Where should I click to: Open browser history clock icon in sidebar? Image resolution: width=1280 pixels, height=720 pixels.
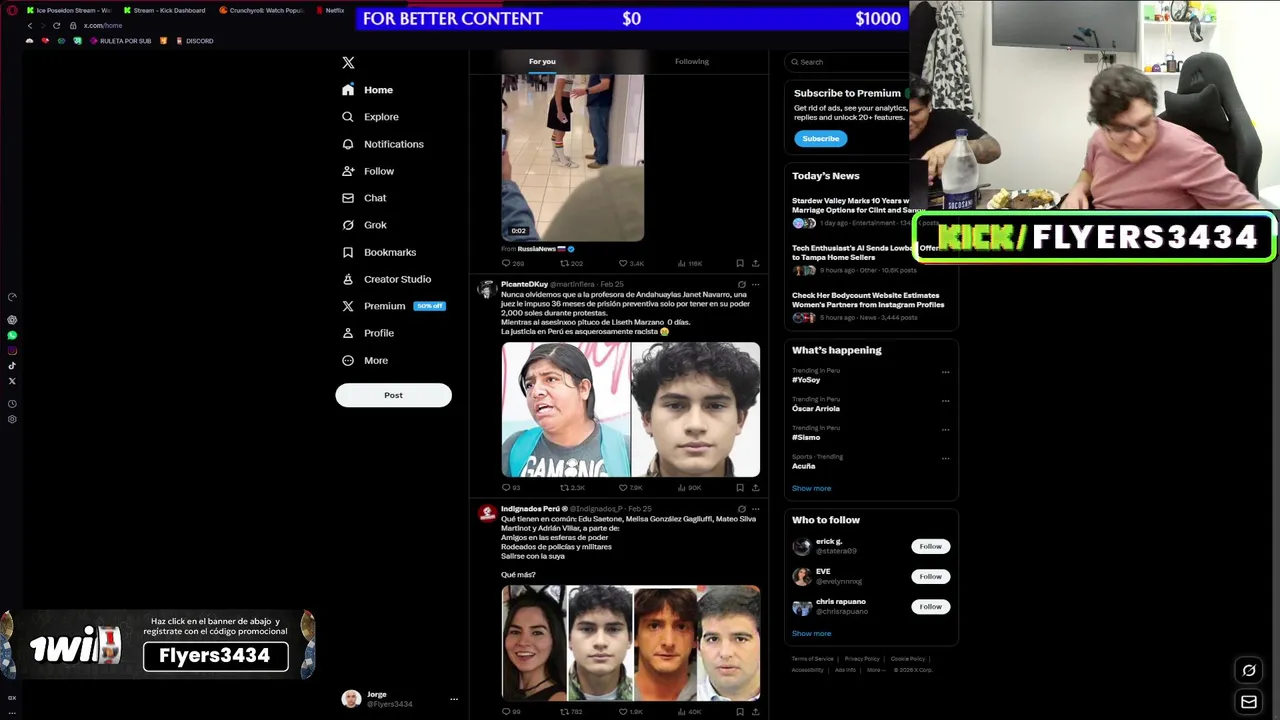click(x=12, y=404)
